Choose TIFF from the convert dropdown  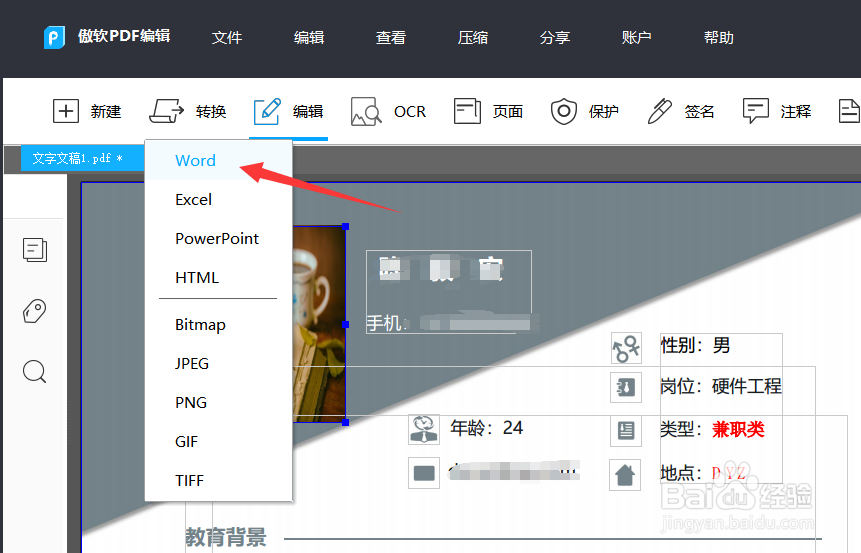pyautogui.click(x=218, y=481)
